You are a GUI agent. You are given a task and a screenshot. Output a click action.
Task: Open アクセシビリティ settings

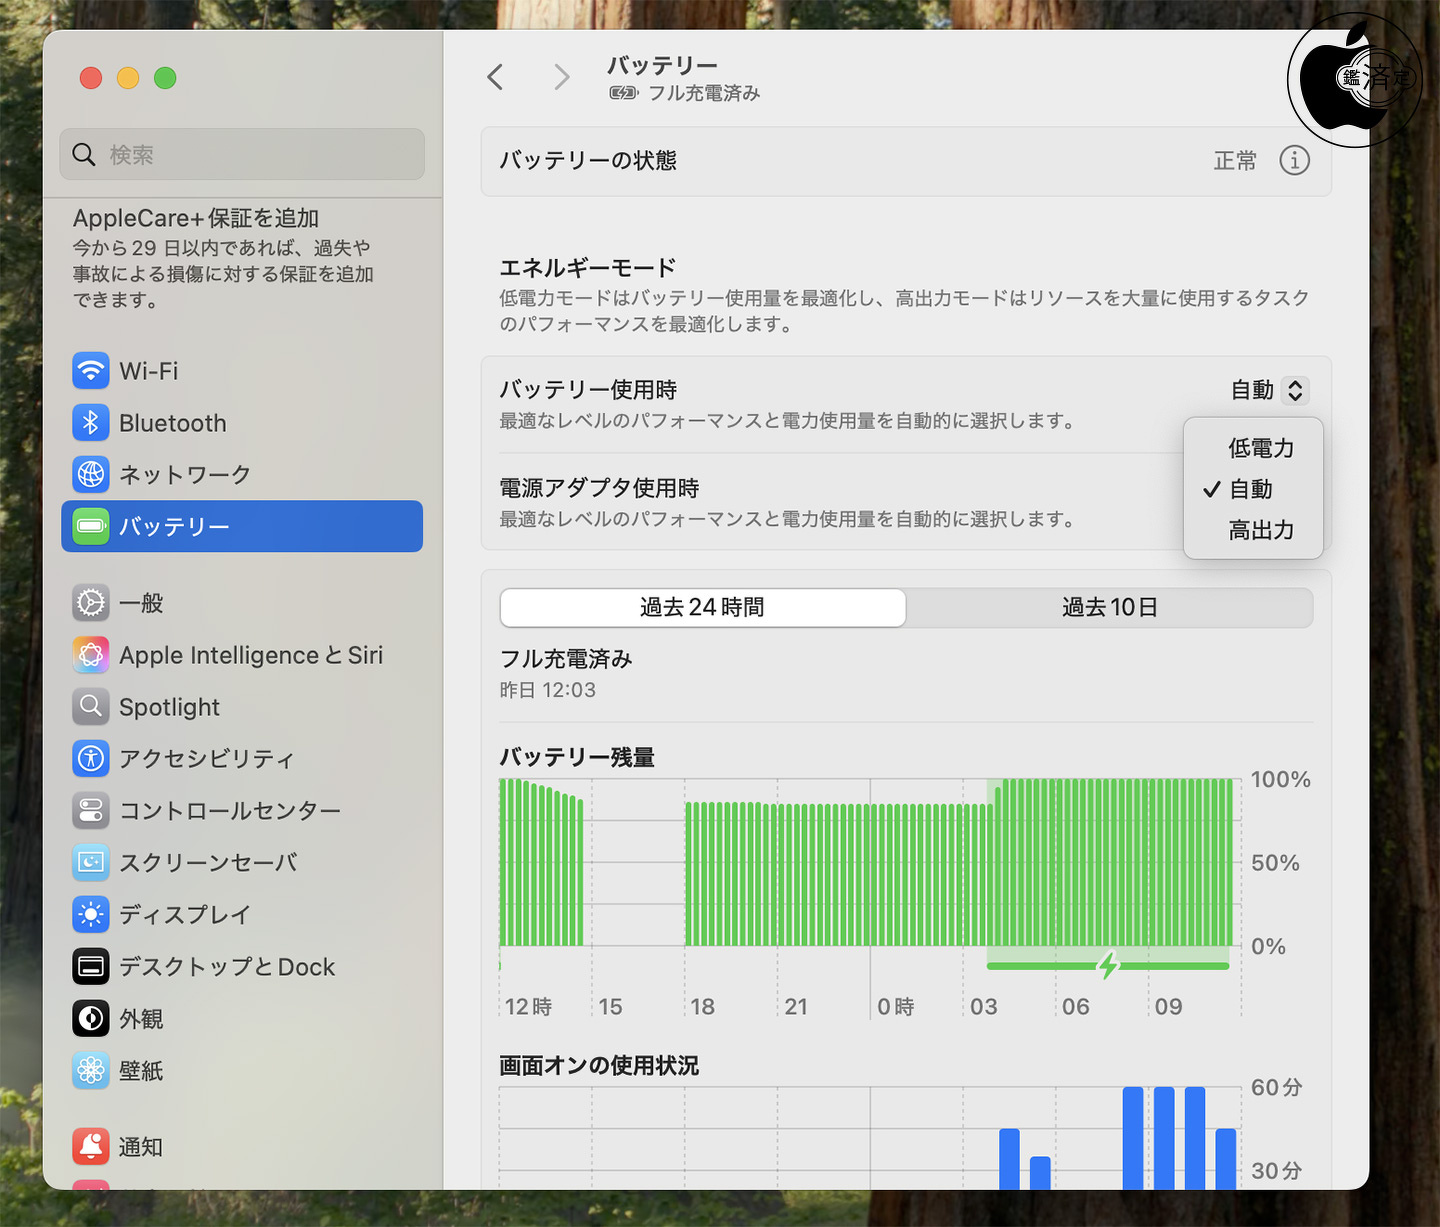tap(206, 759)
